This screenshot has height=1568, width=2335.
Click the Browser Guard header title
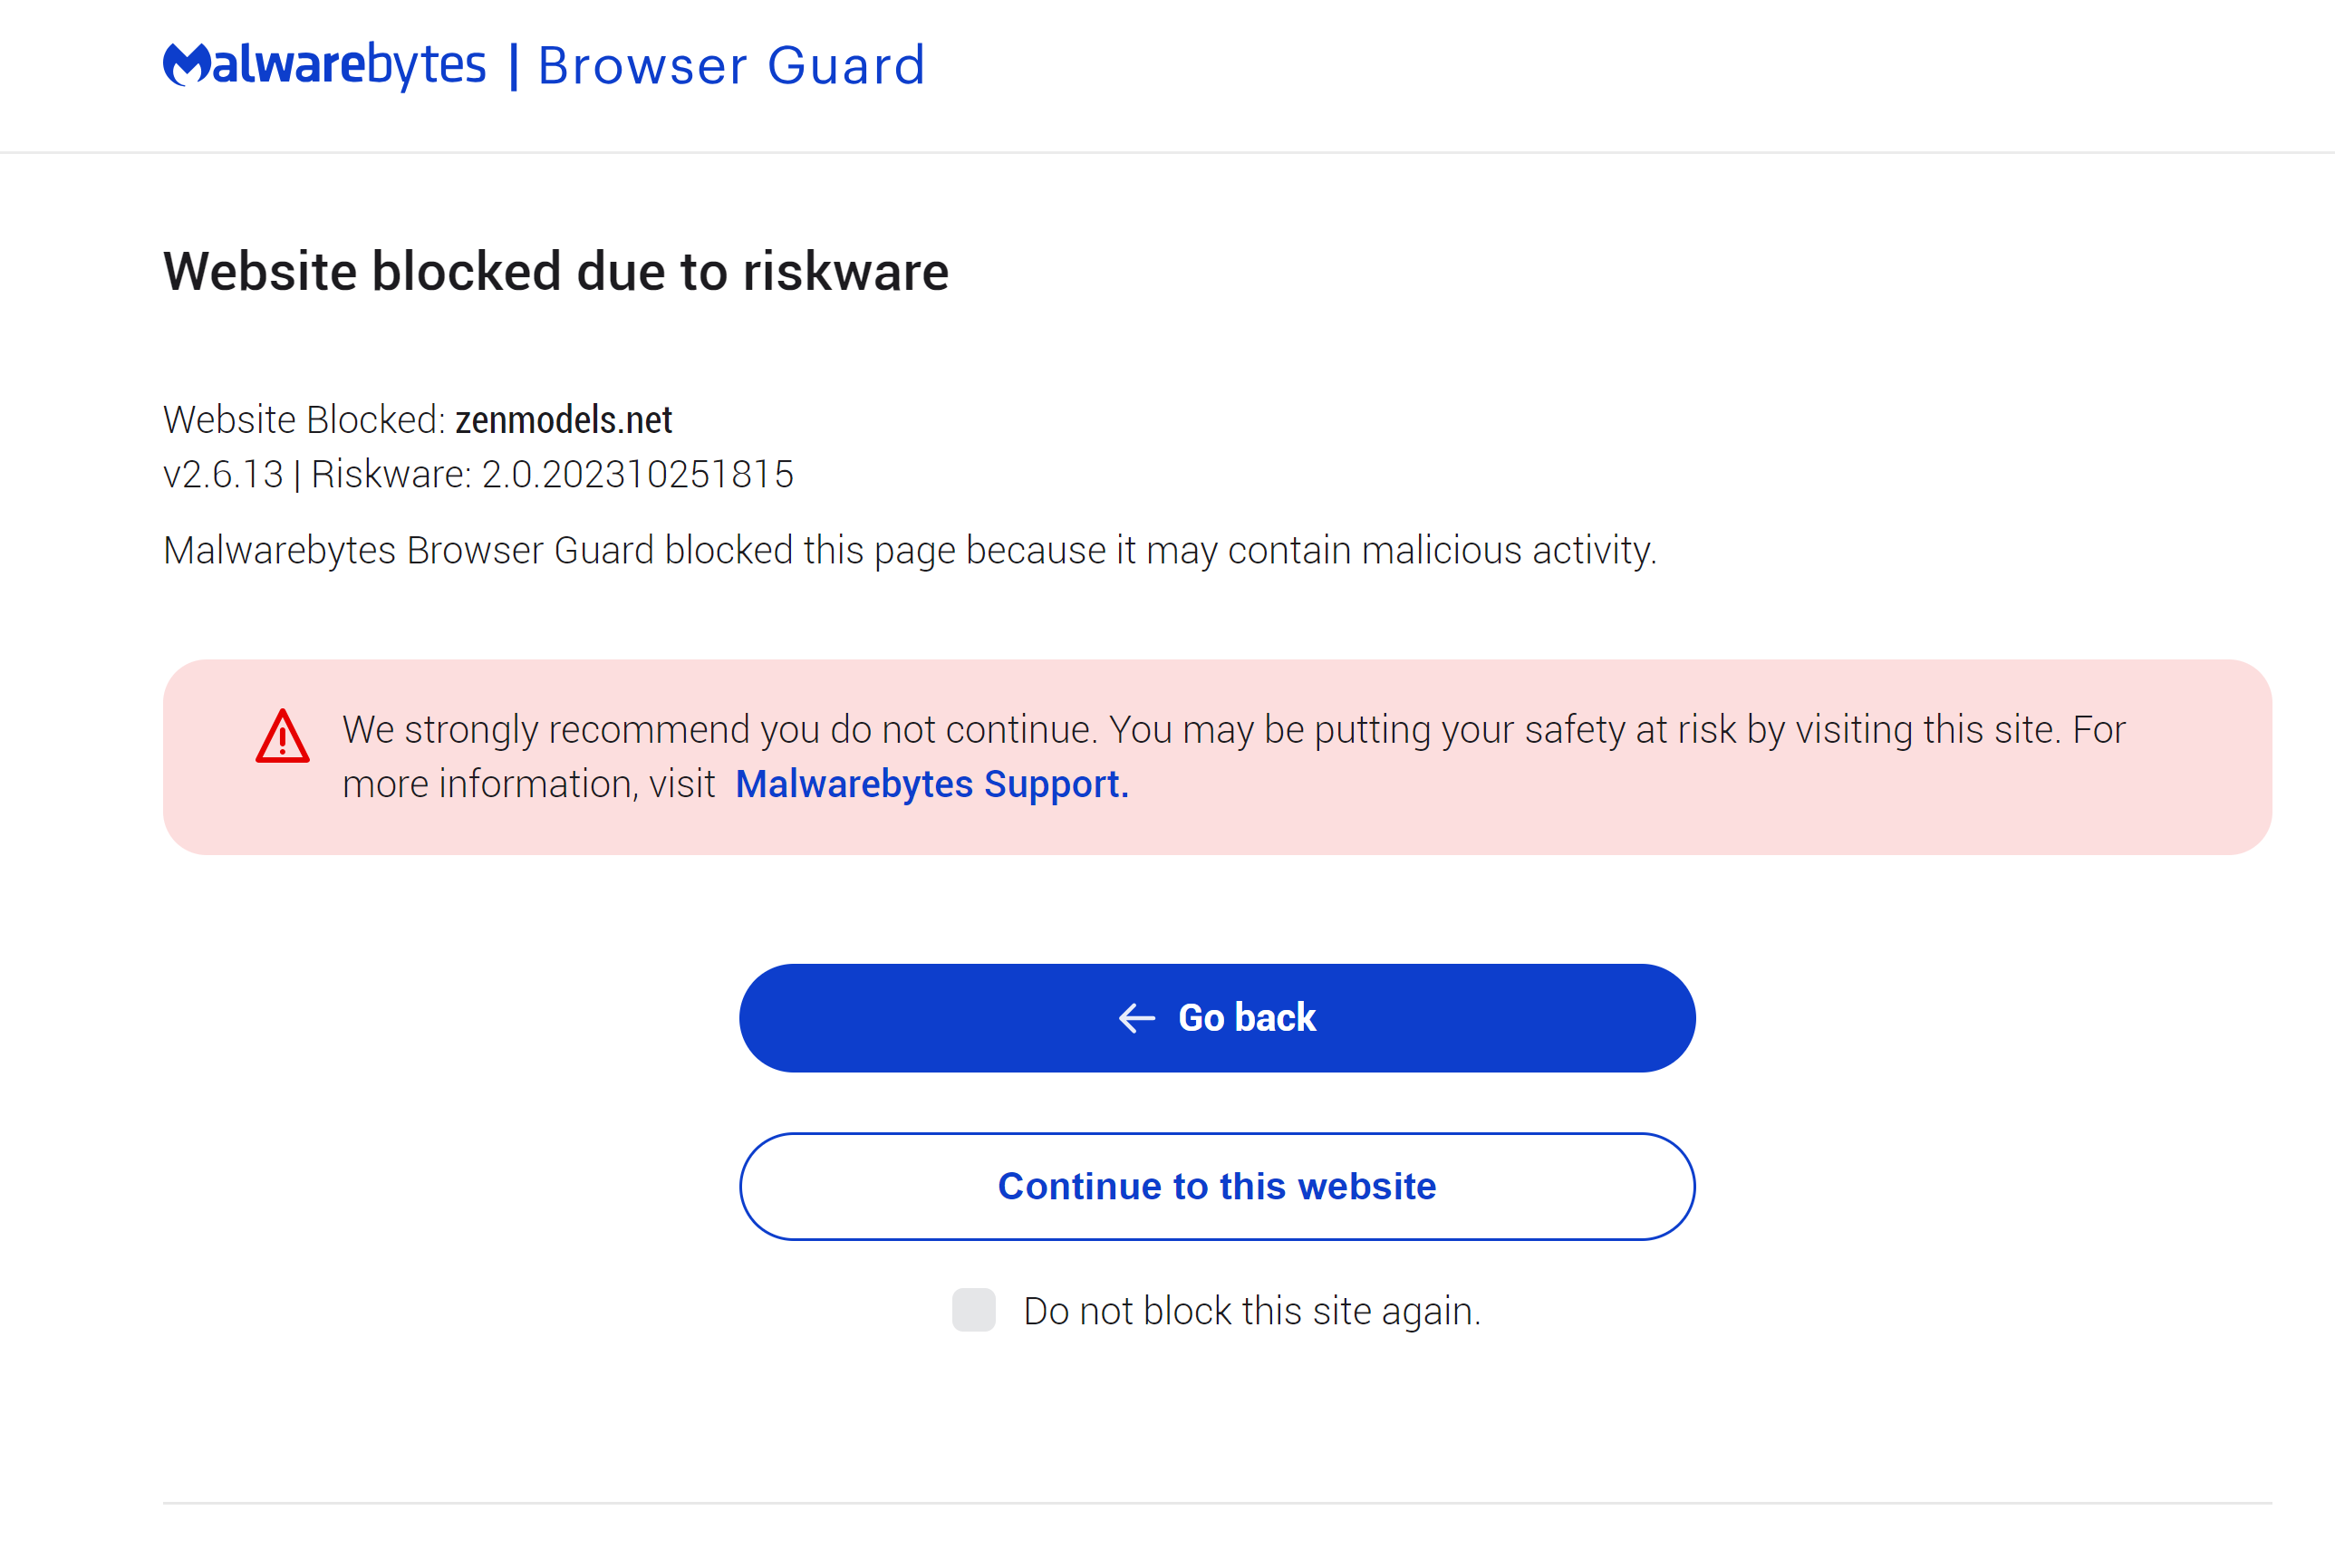[x=731, y=66]
